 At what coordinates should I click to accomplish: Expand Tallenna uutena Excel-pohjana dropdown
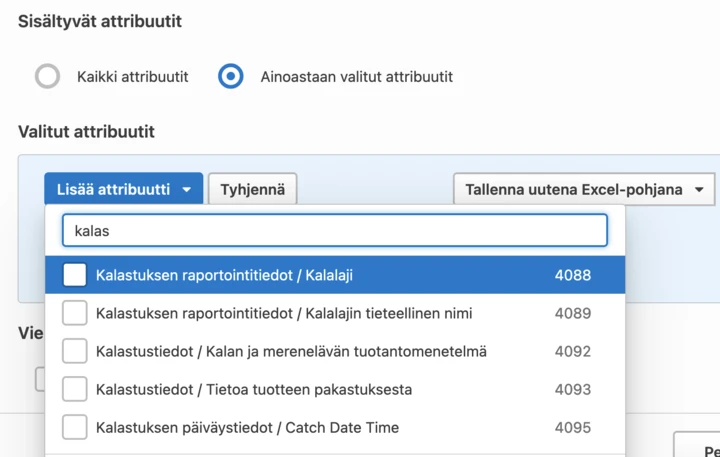click(574, 189)
